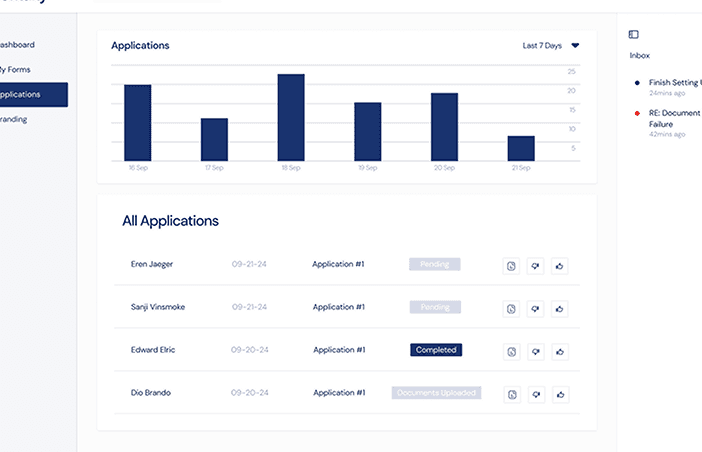This screenshot has height=452, width=702.
Task: Click the red unread dot on Document Failure
Action: [x=637, y=113]
